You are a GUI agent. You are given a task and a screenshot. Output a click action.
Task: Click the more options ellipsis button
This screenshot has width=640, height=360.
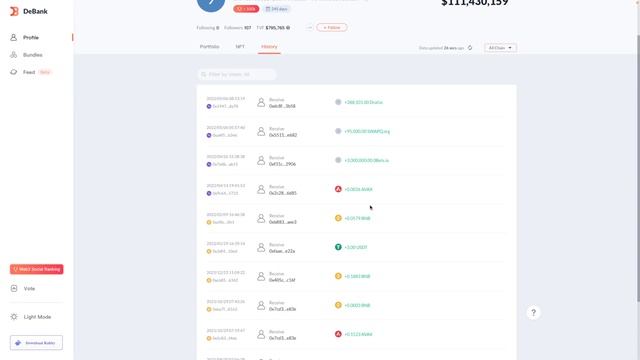point(309,27)
